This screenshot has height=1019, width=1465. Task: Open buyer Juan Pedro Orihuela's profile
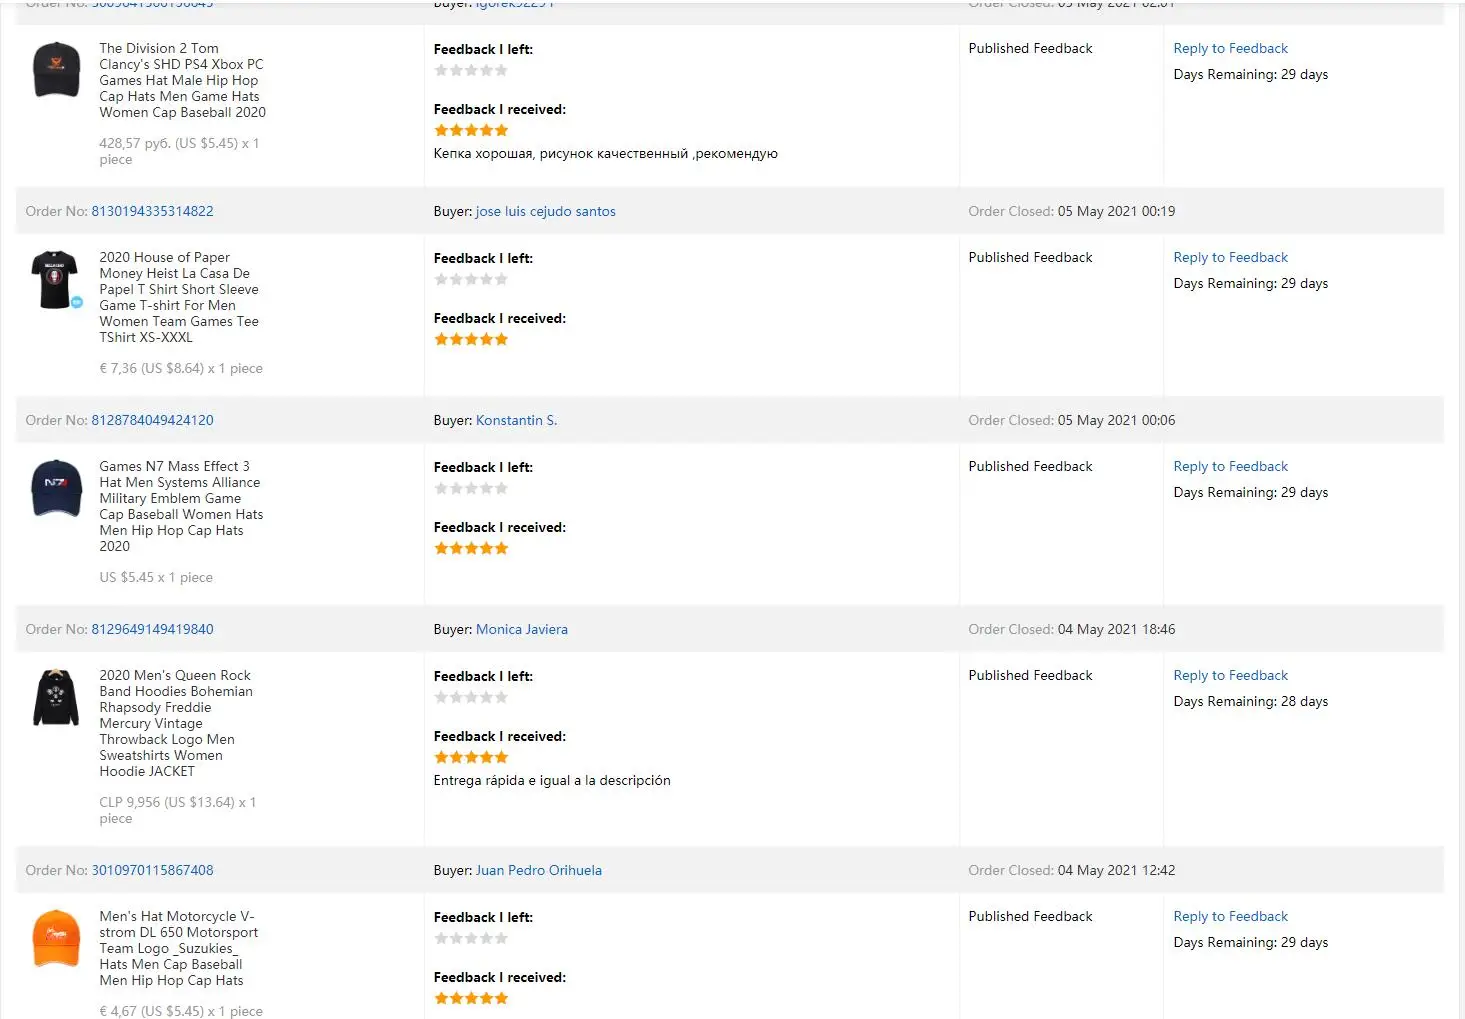[x=538, y=870]
